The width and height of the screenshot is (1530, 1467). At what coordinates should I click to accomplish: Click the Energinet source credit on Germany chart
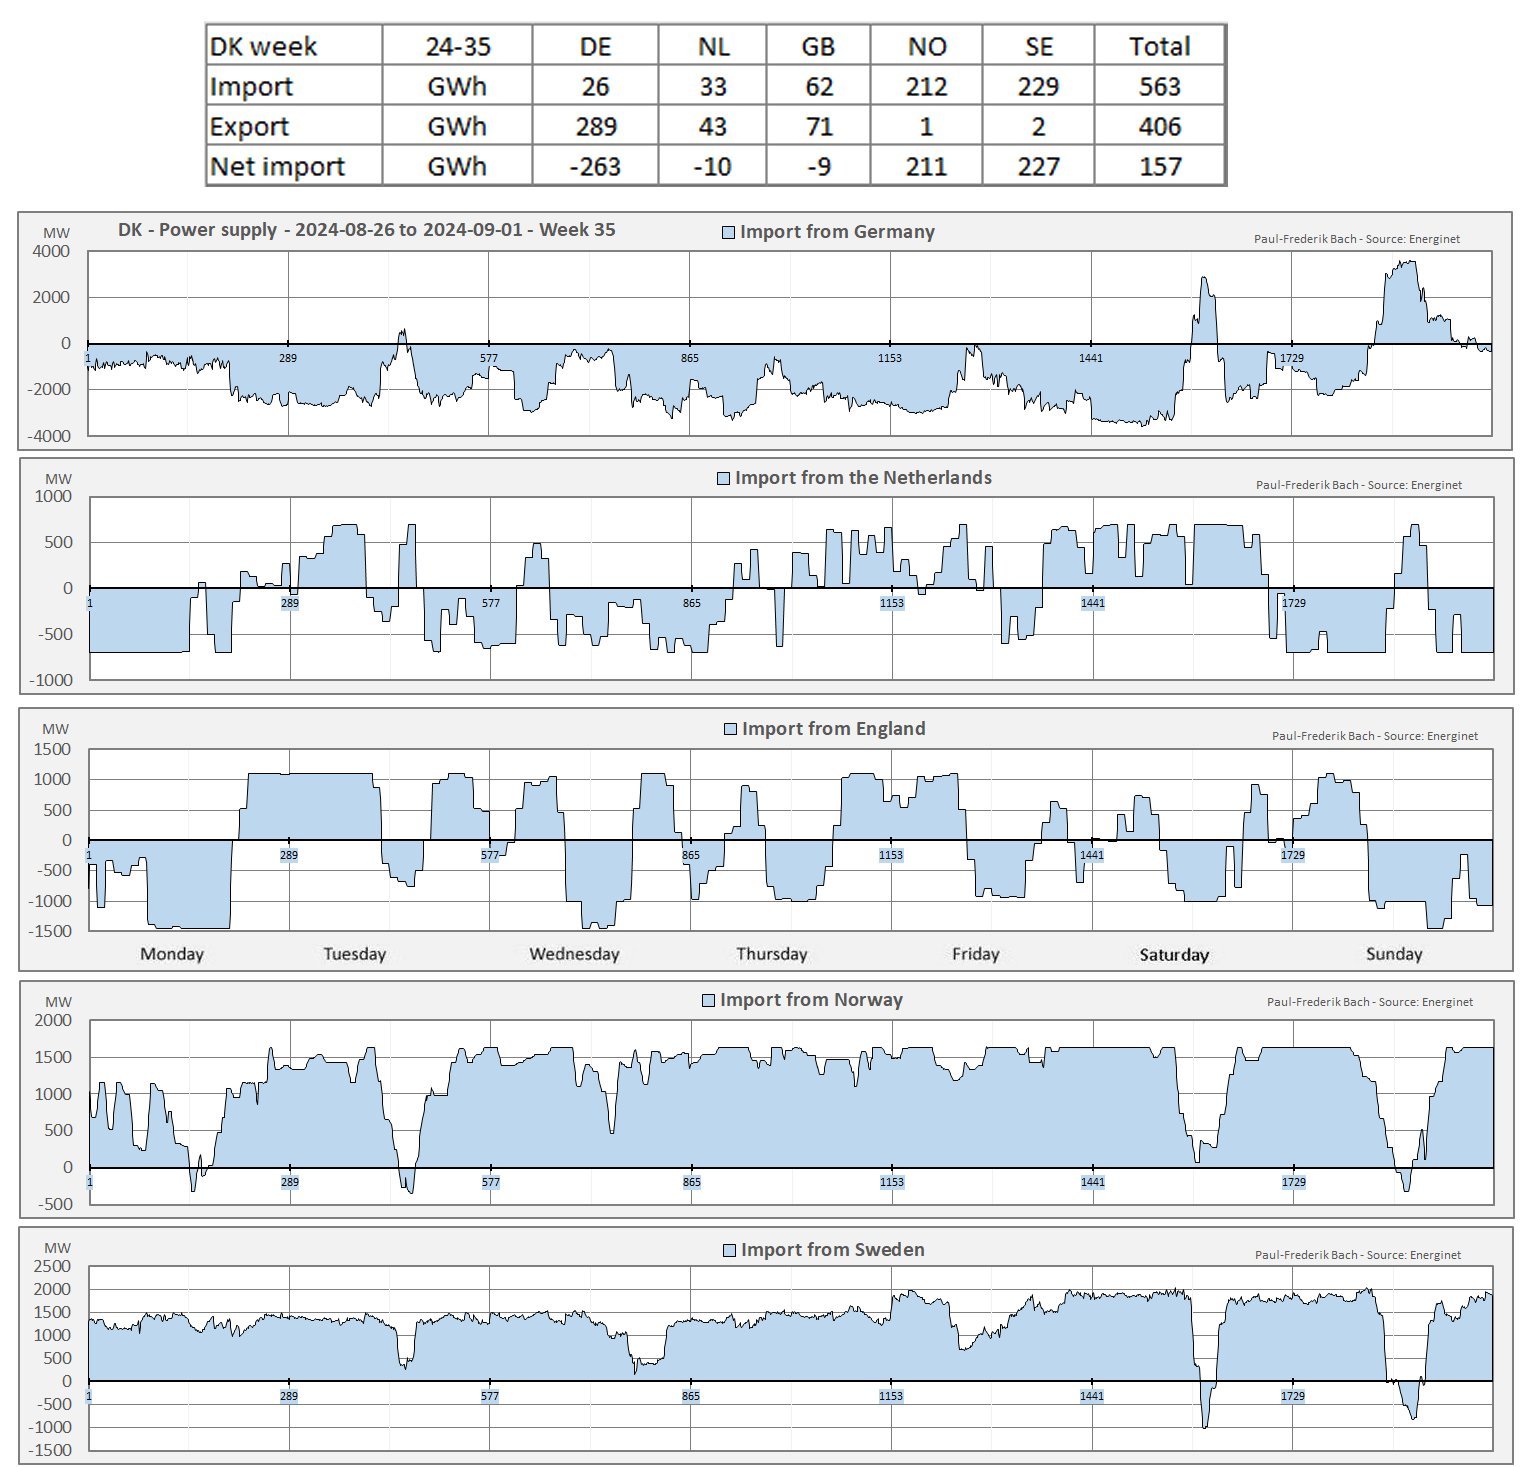1356,239
